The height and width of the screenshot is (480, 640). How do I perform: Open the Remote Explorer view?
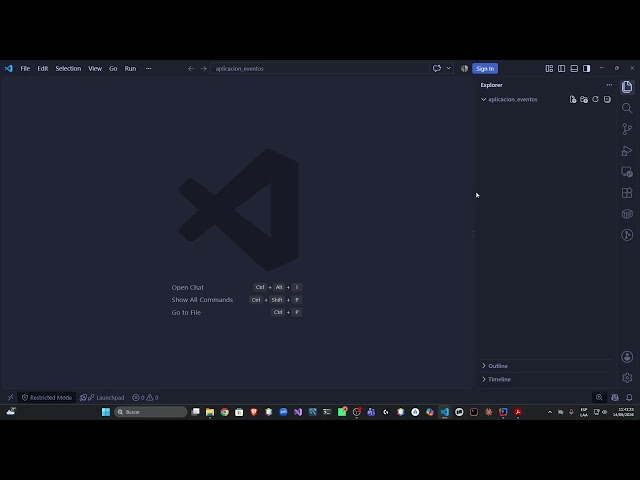tap(627, 172)
